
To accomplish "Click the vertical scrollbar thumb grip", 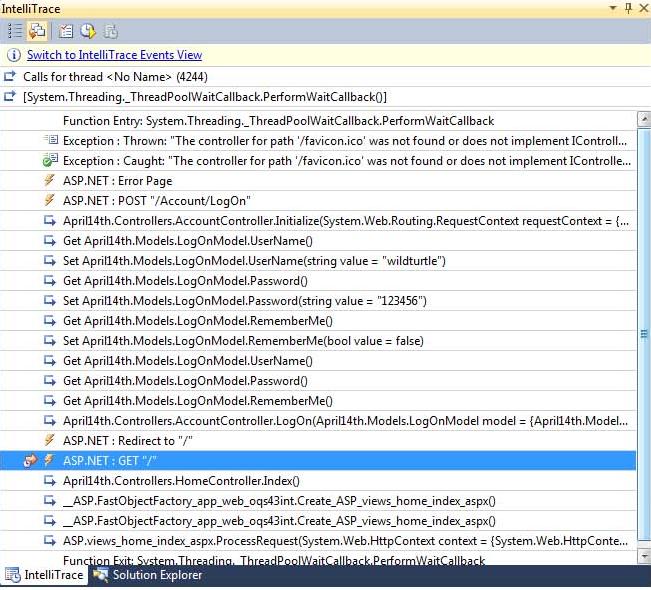I will (644, 333).
